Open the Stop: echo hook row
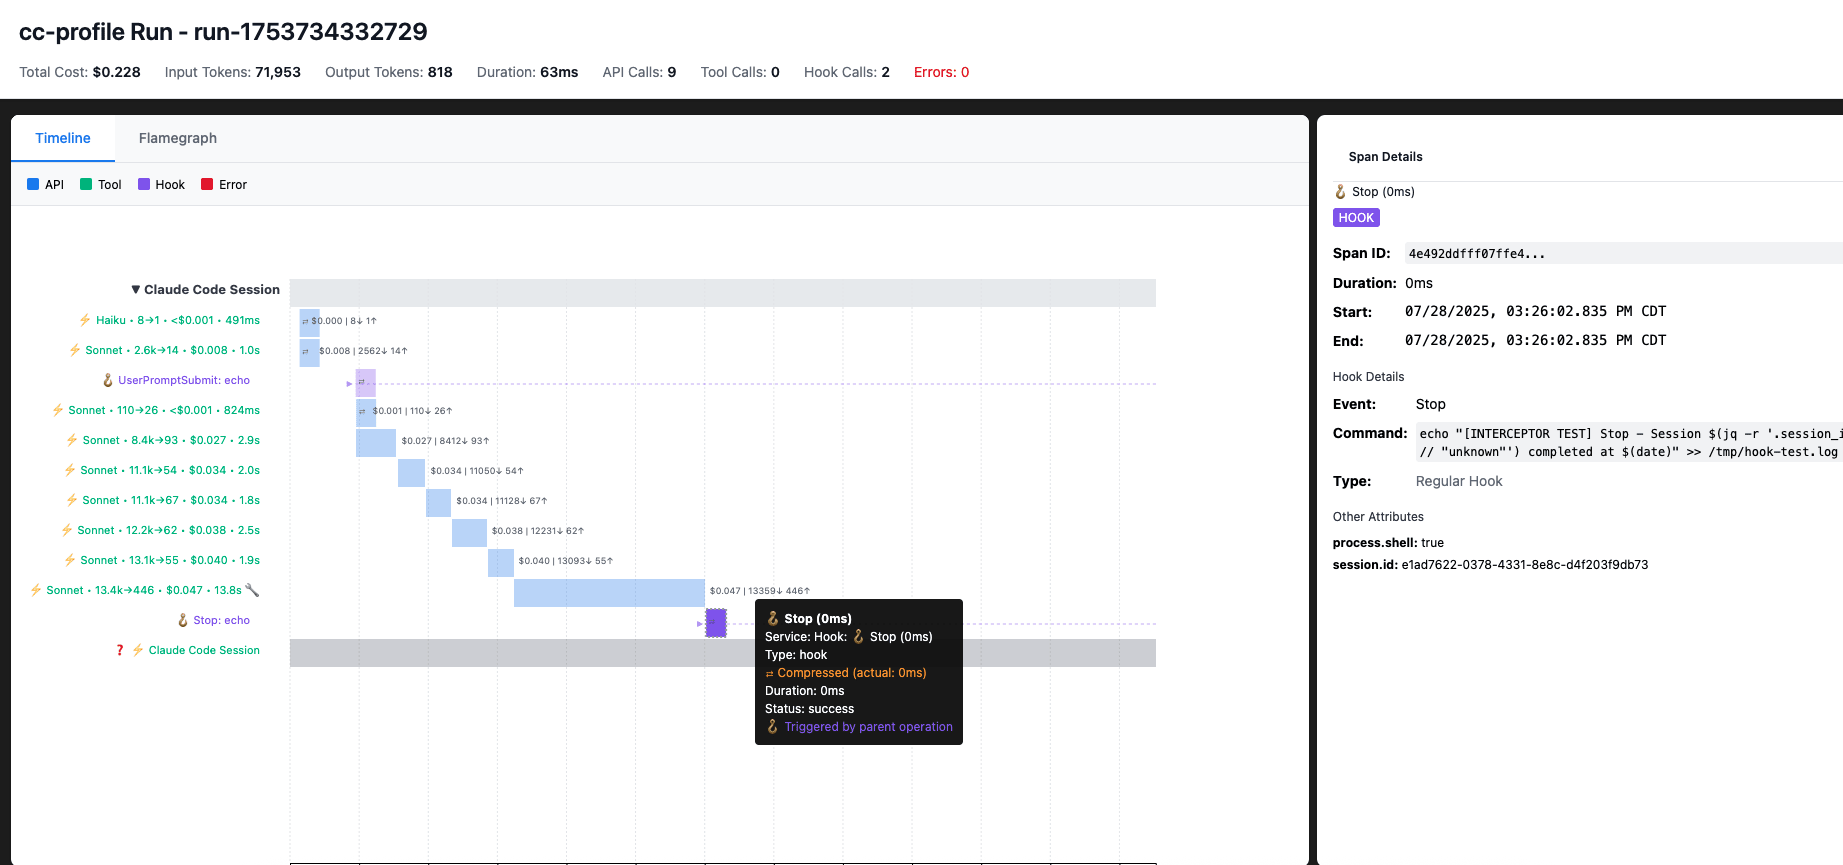 click(x=221, y=620)
